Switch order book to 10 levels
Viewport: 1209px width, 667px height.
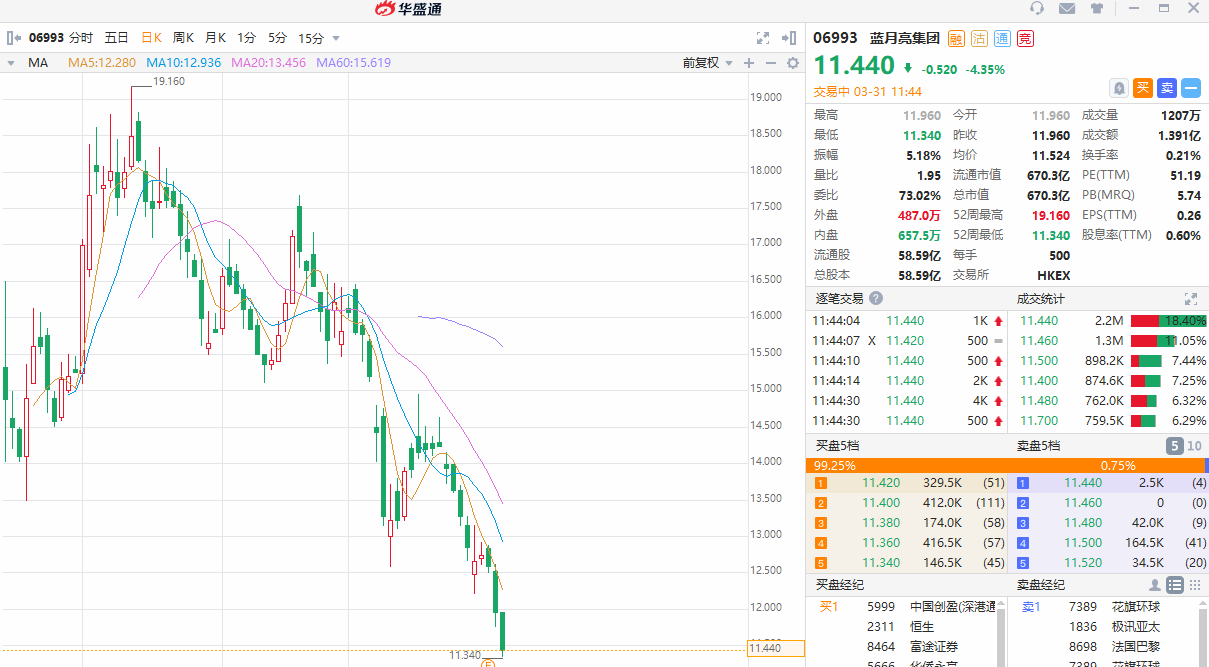[x=1194, y=446]
